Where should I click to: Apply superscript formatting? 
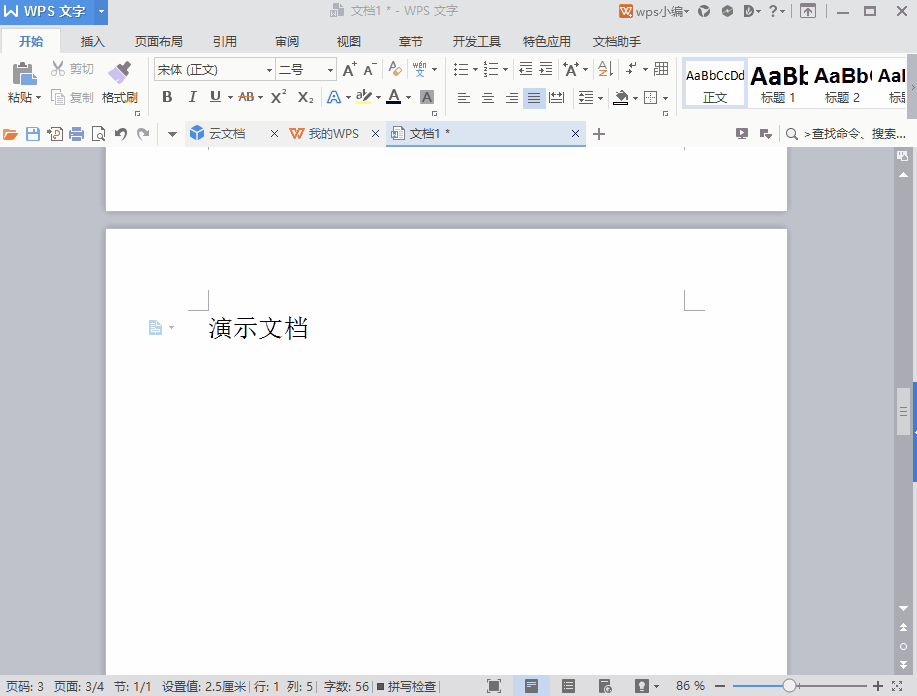(x=277, y=97)
